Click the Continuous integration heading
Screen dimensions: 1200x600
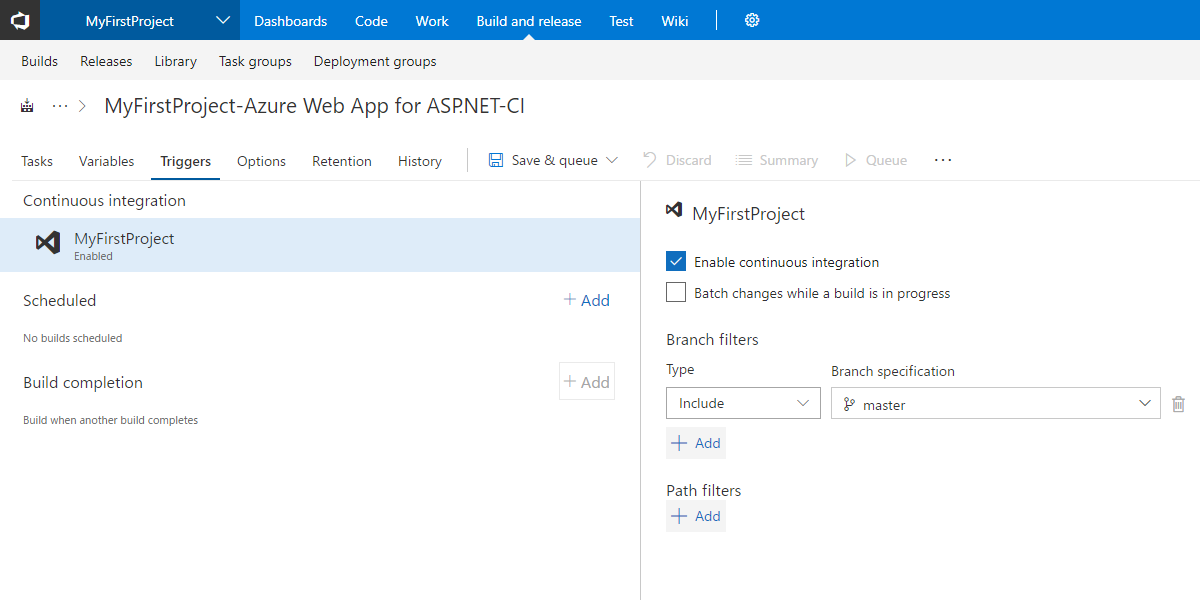pyautogui.click(x=104, y=200)
